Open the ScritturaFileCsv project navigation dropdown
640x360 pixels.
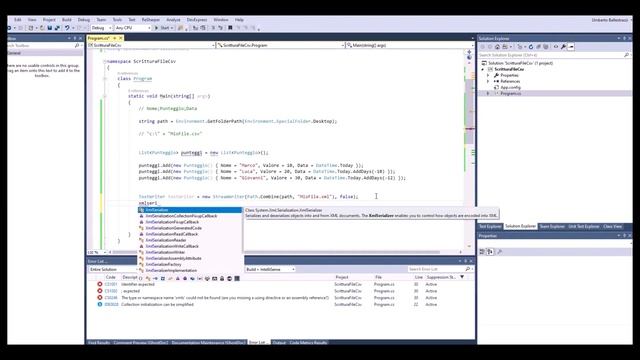click(x=151, y=45)
